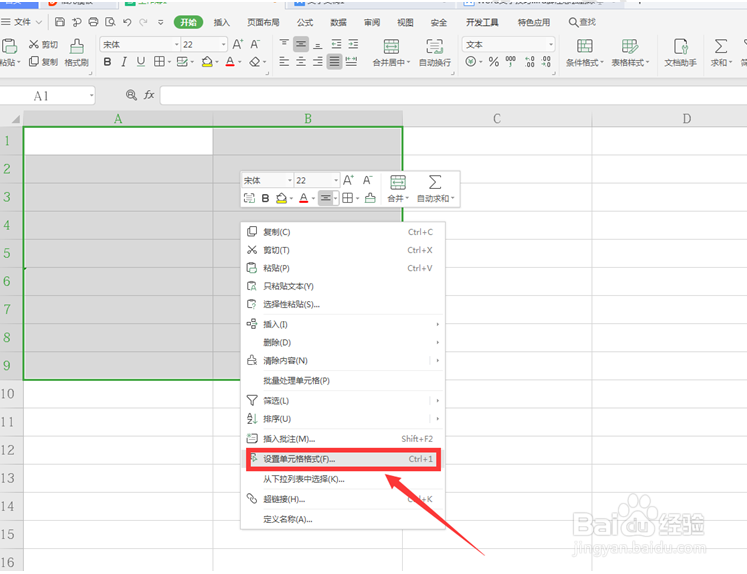747x574 pixels.
Task: Click the Sum (求和) sigma icon
Action: pos(721,46)
